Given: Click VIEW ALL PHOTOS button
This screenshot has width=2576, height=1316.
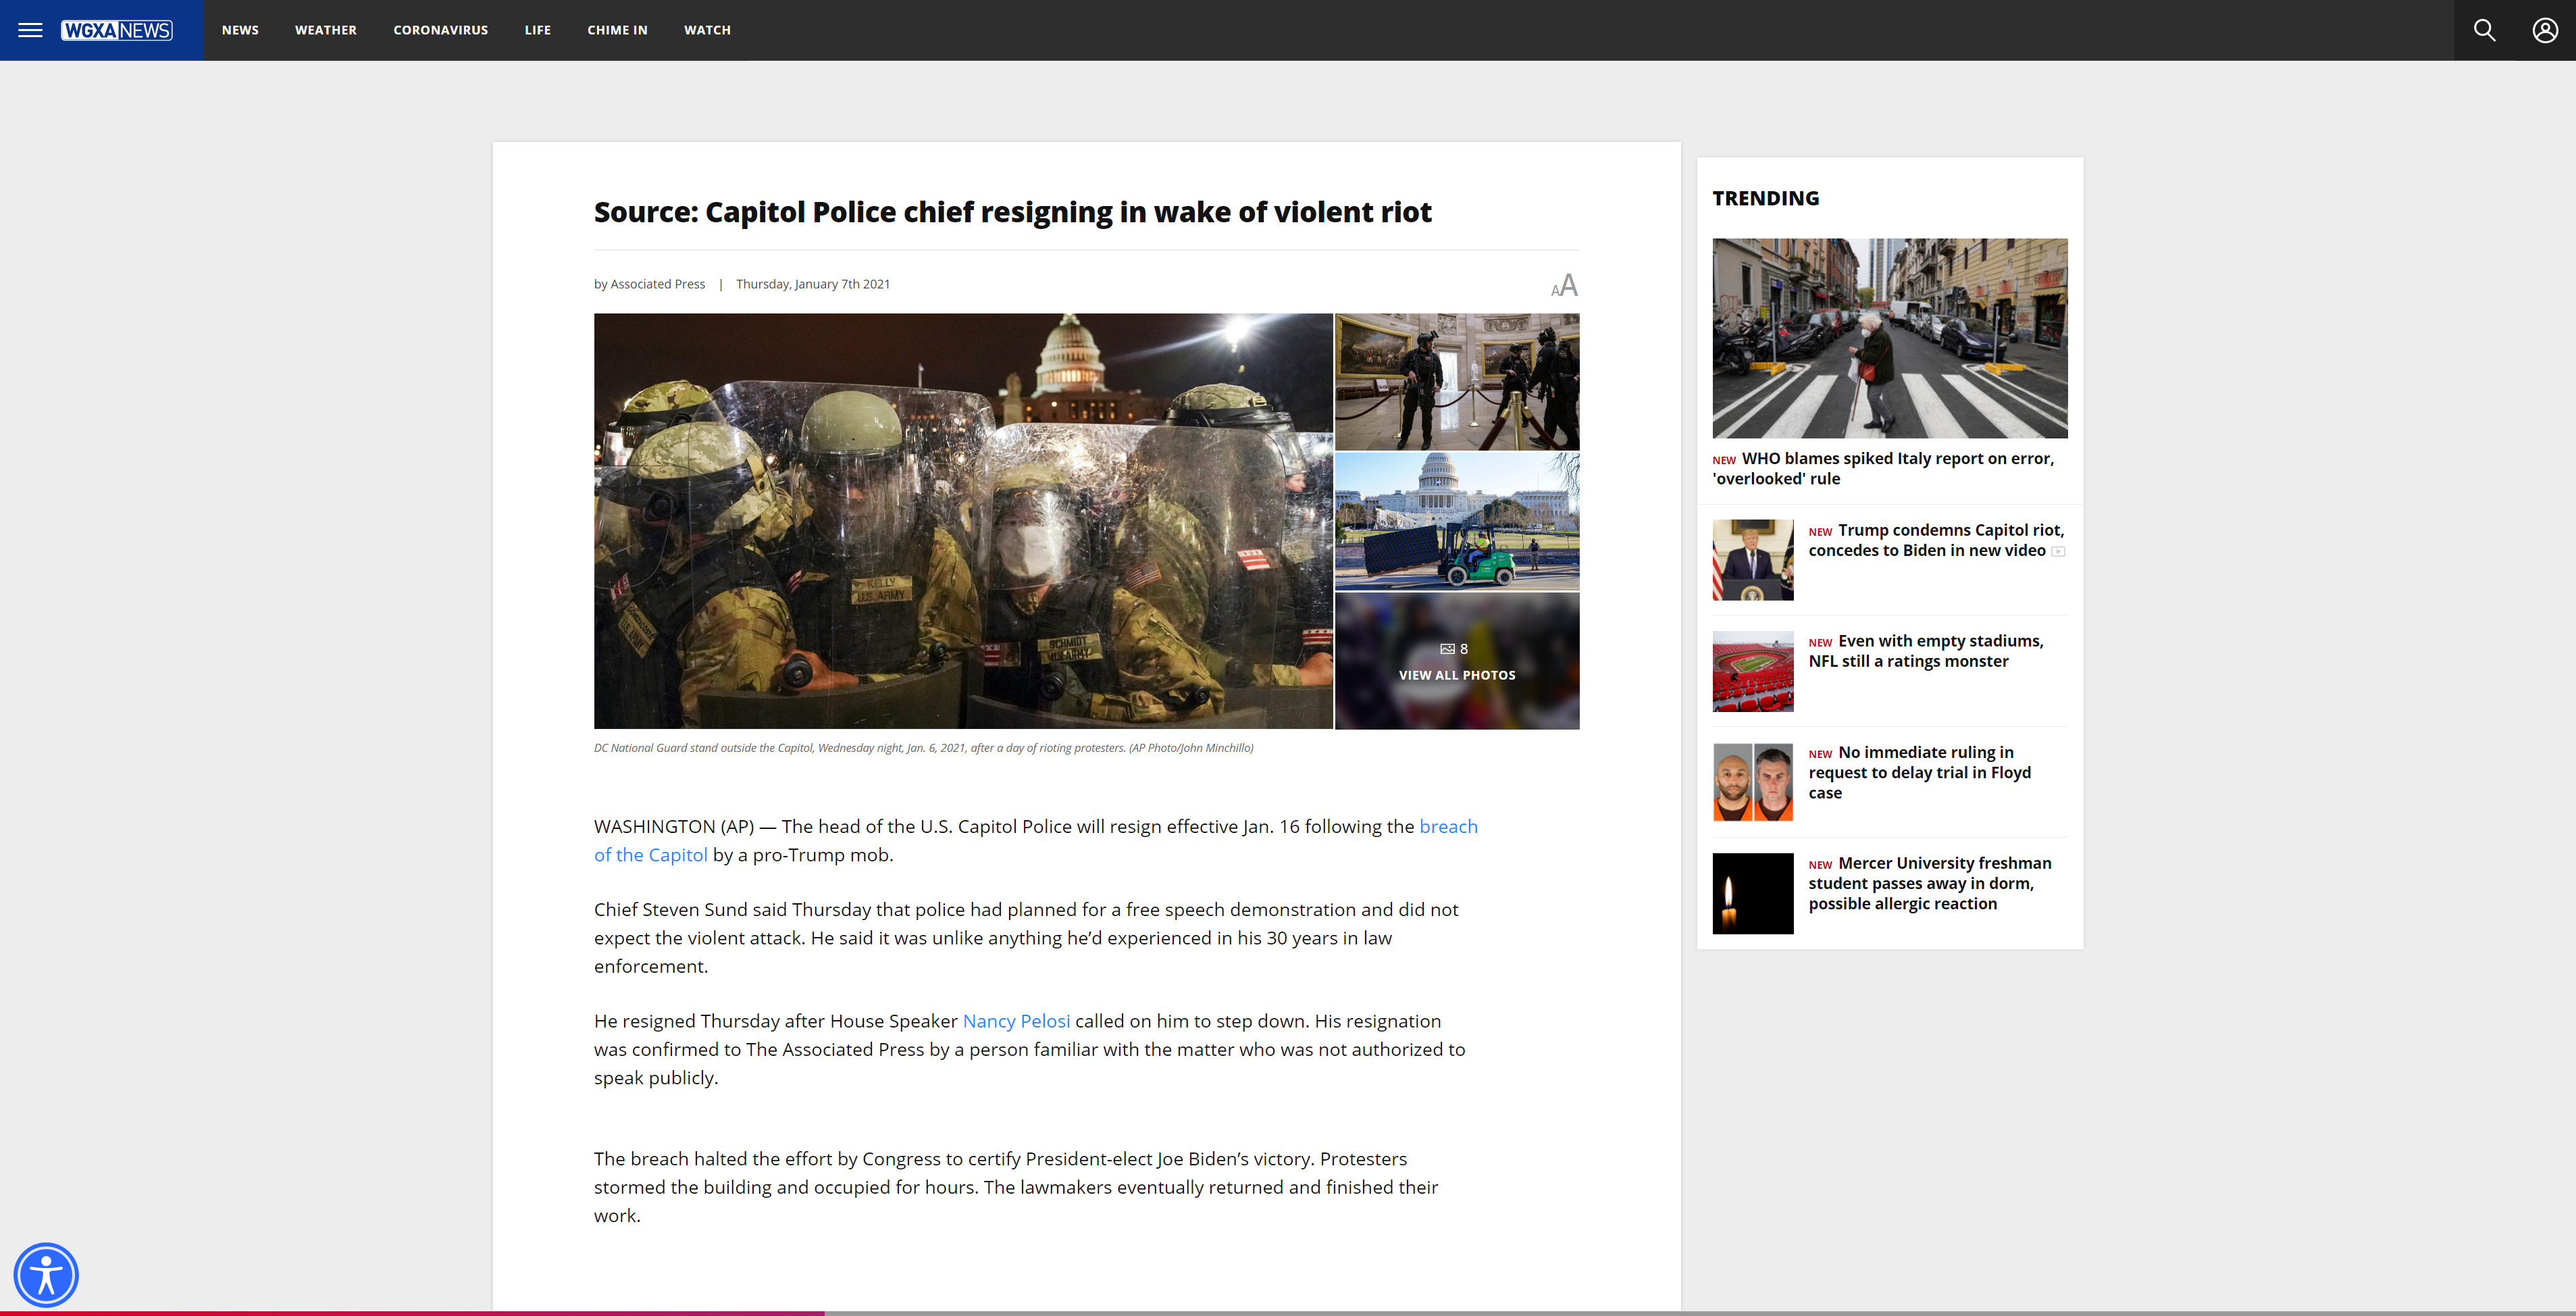Looking at the screenshot, I should [x=1457, y=675].
